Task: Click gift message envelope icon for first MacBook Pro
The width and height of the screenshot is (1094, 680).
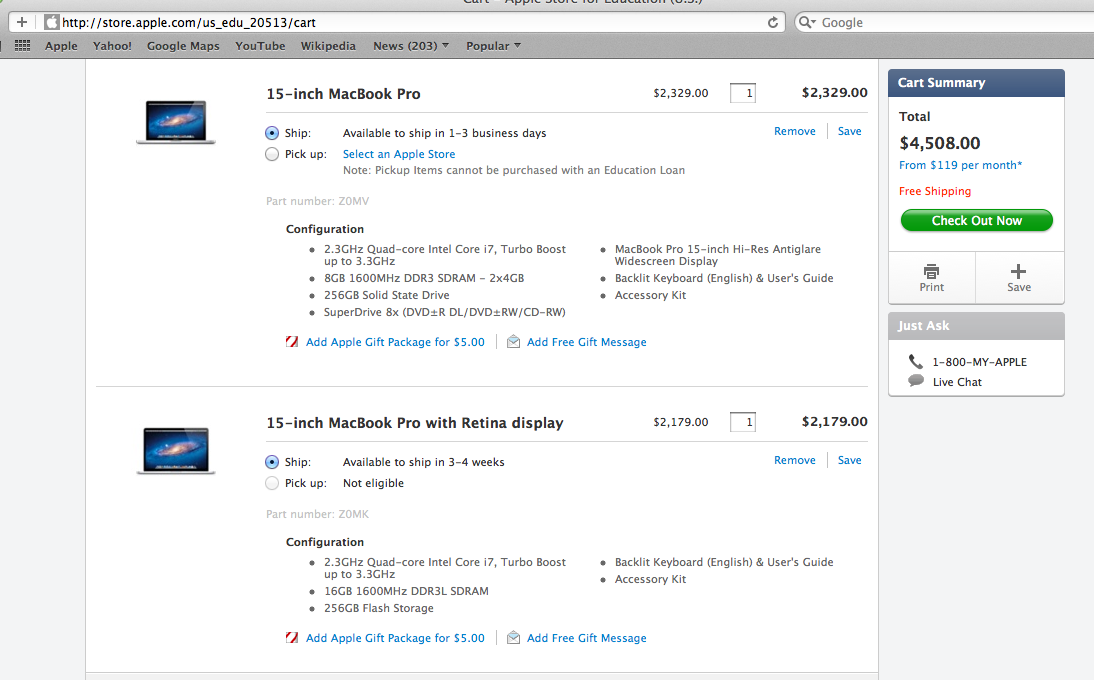Action: pos(514,342)
